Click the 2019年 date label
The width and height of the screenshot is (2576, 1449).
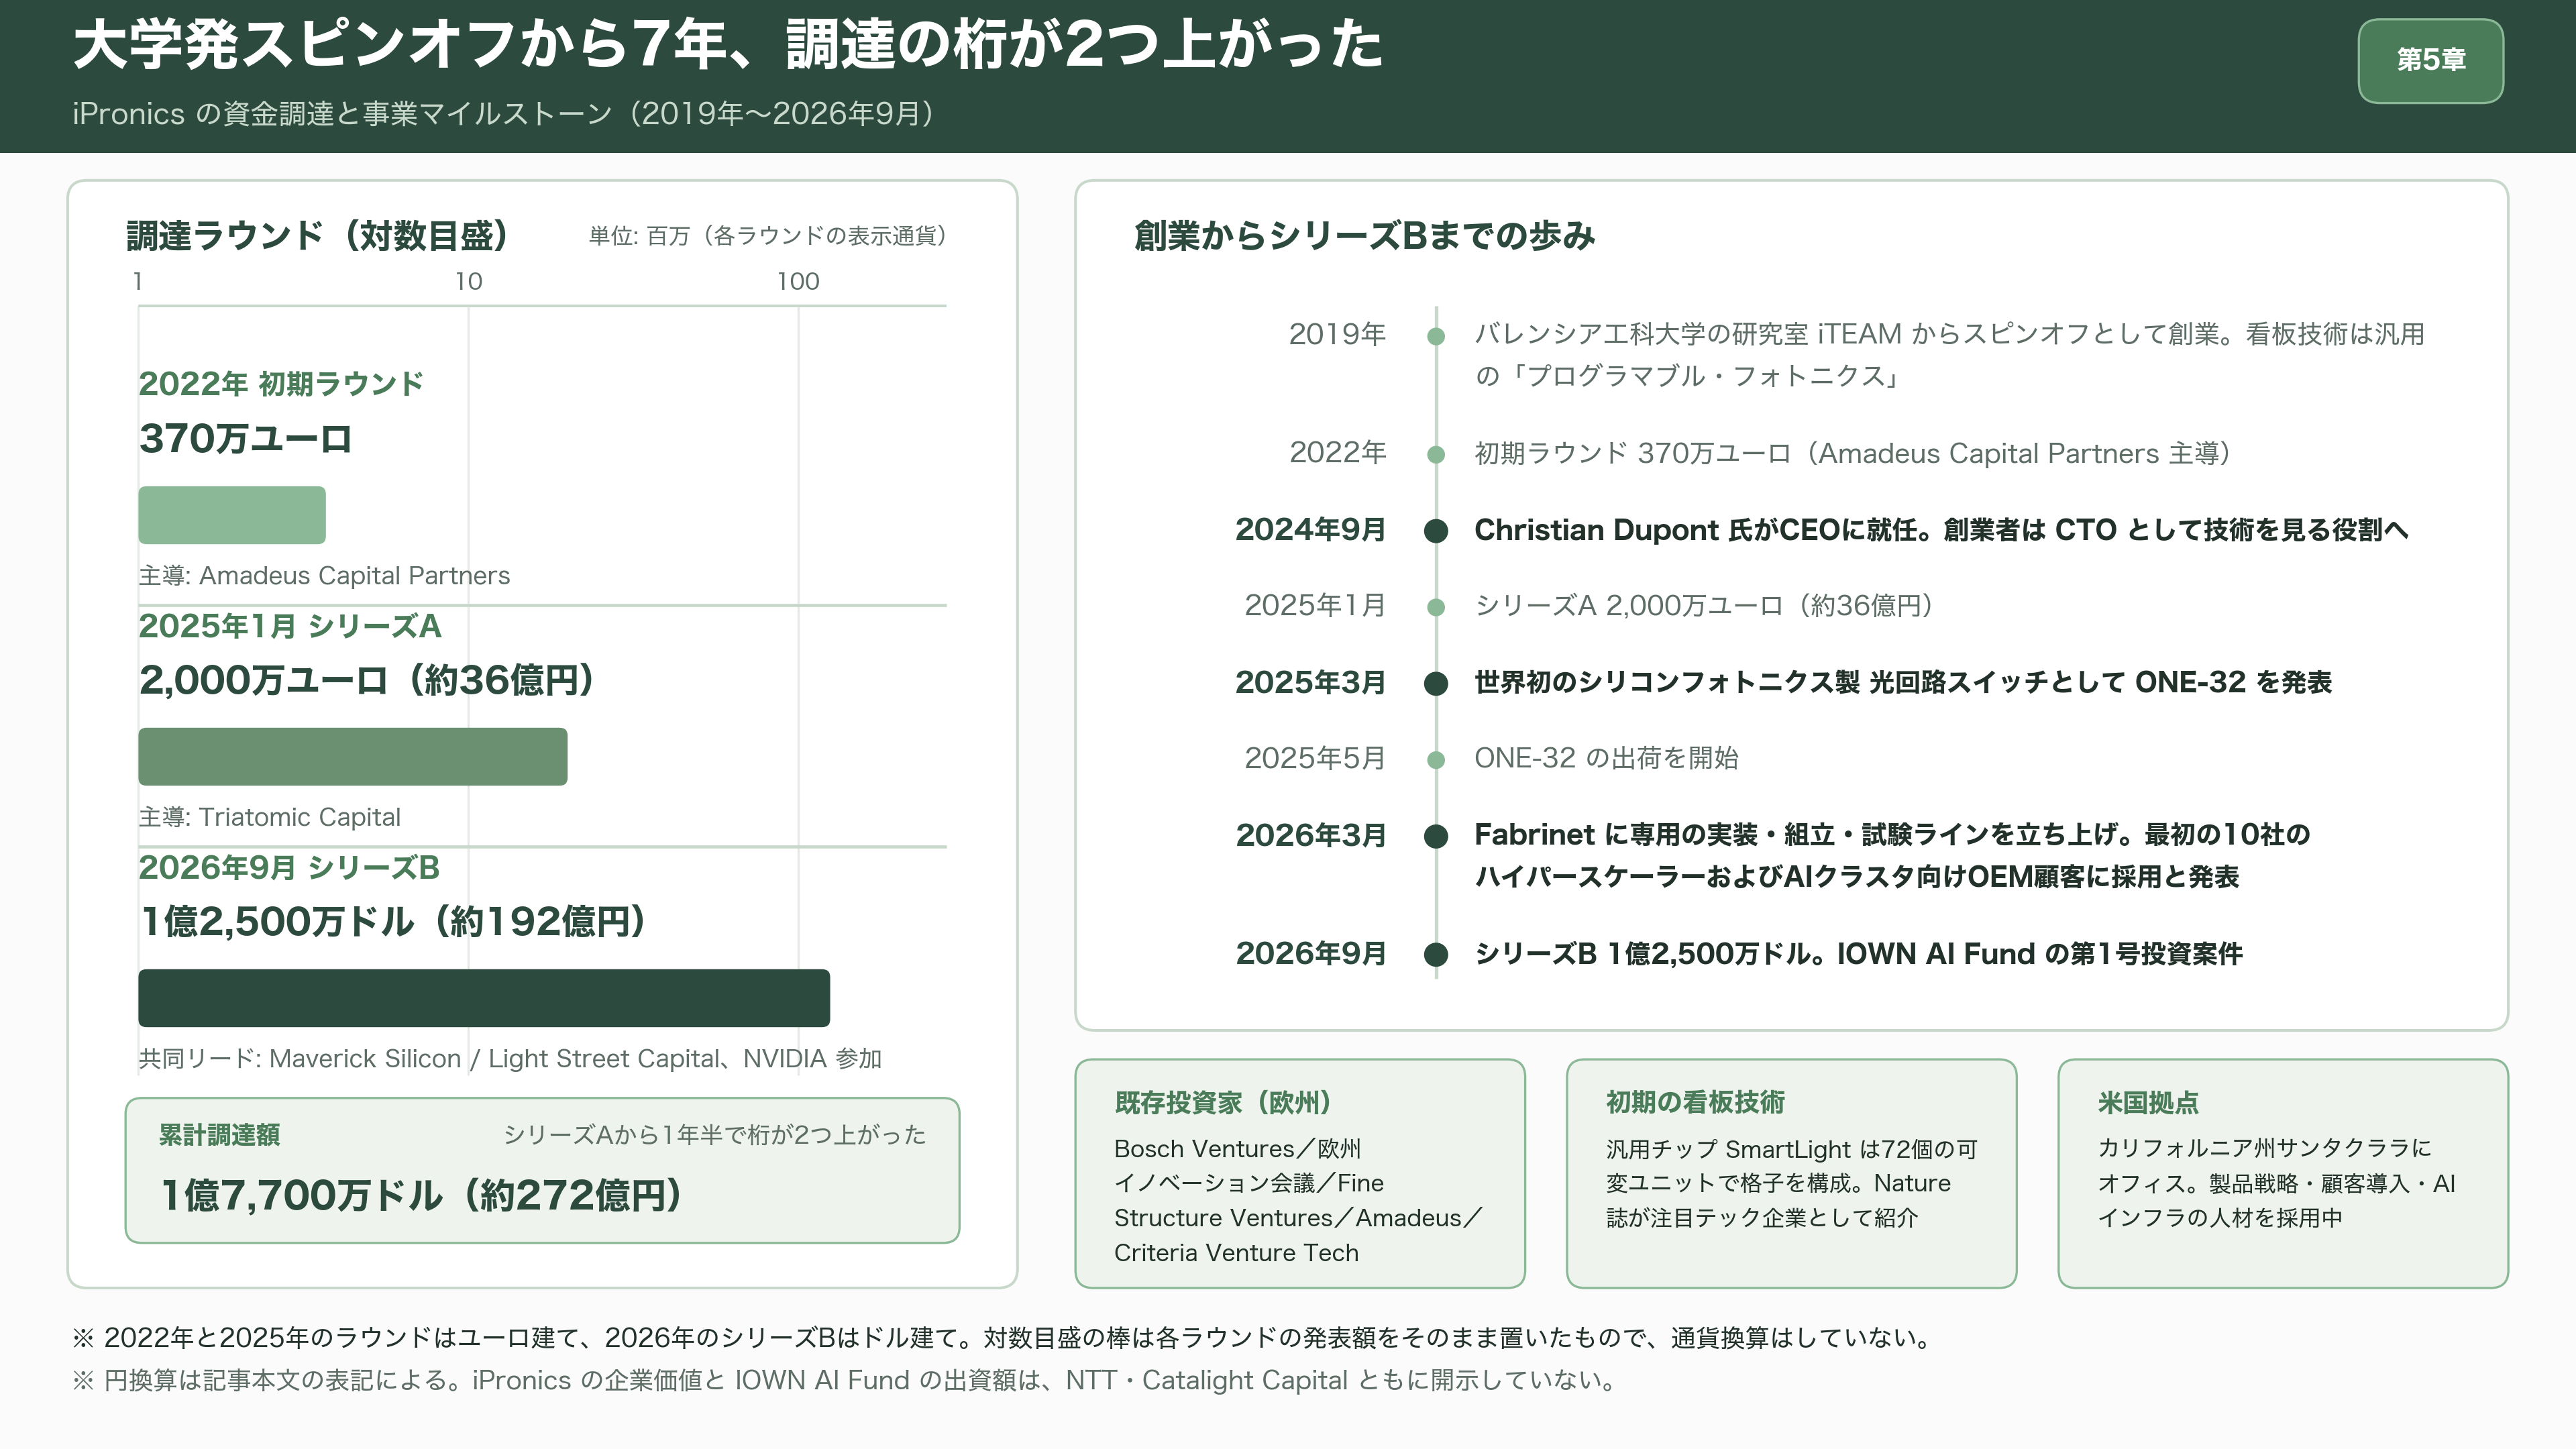pos(1337,334)
